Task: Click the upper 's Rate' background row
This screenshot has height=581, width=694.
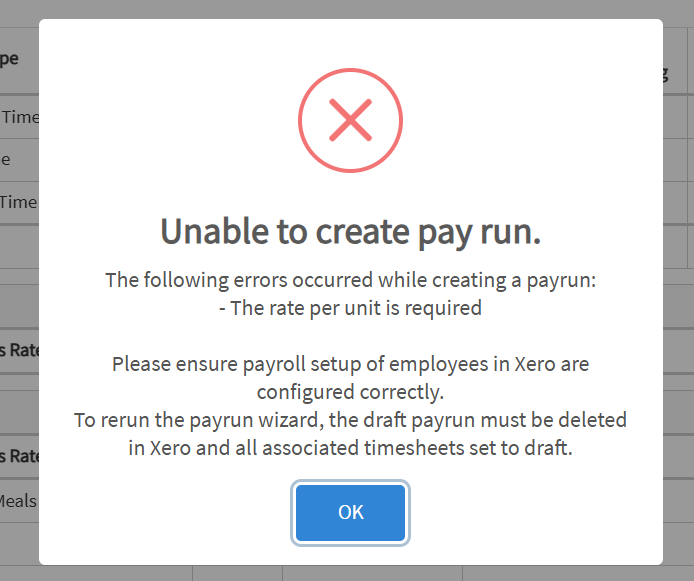Action: coord(19,350)
